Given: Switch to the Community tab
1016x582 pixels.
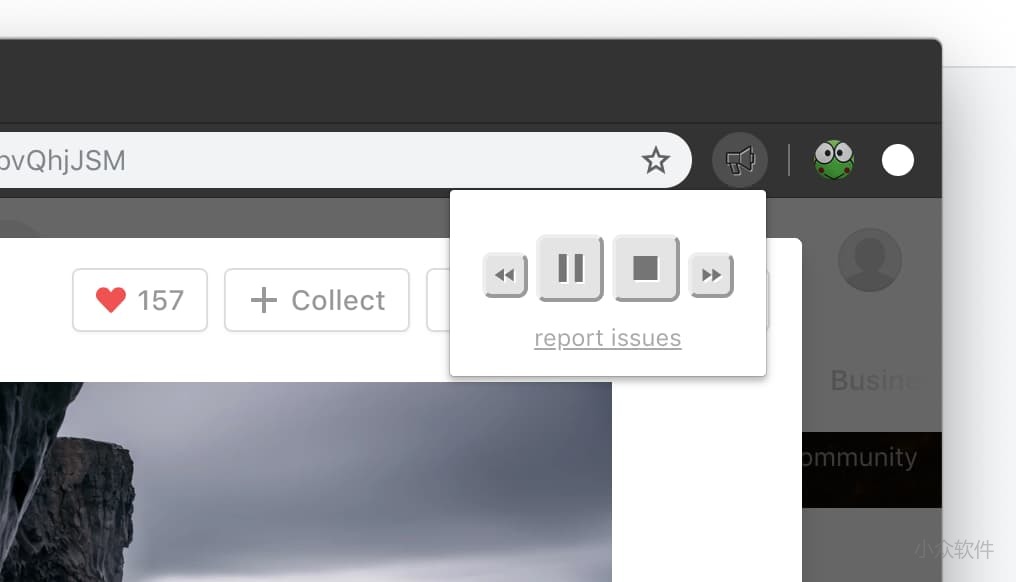Looking at the screenshot, I should click(859, 458).
